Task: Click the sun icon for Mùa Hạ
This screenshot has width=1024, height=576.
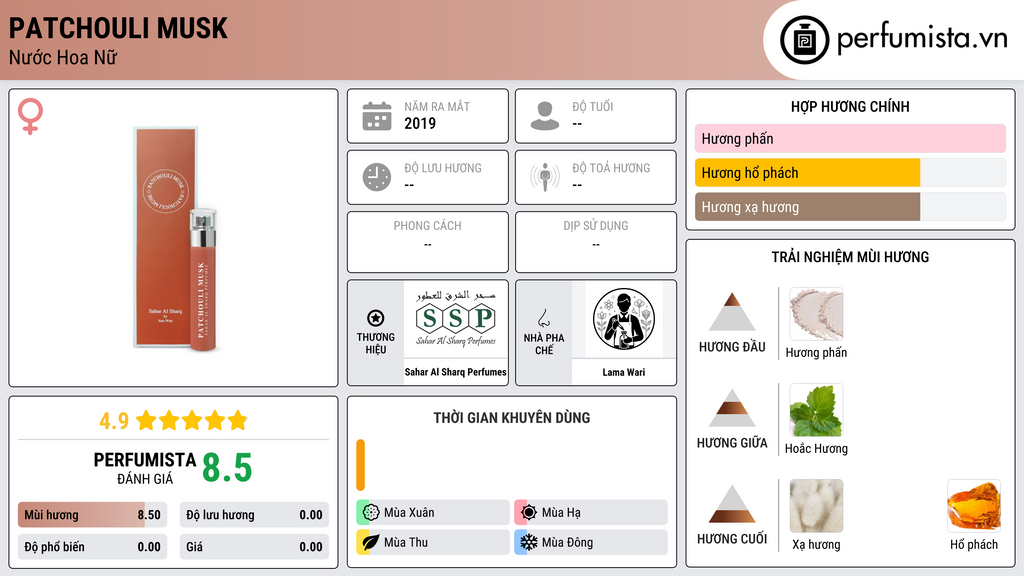Action: tap(529, 513)
